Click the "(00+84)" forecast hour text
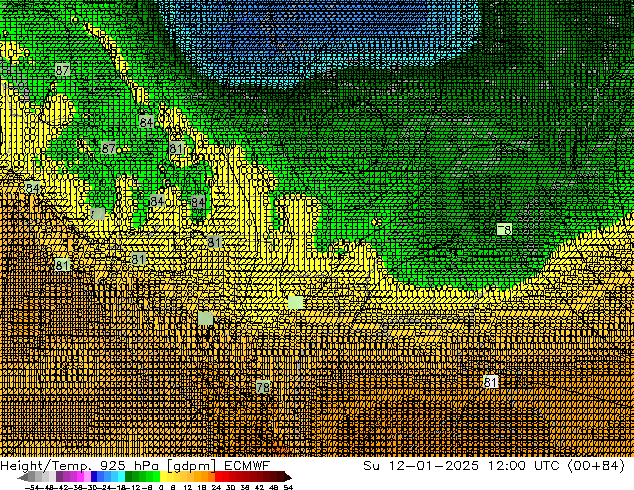Screen dimensions: 634x490 (x=597, y=466)
